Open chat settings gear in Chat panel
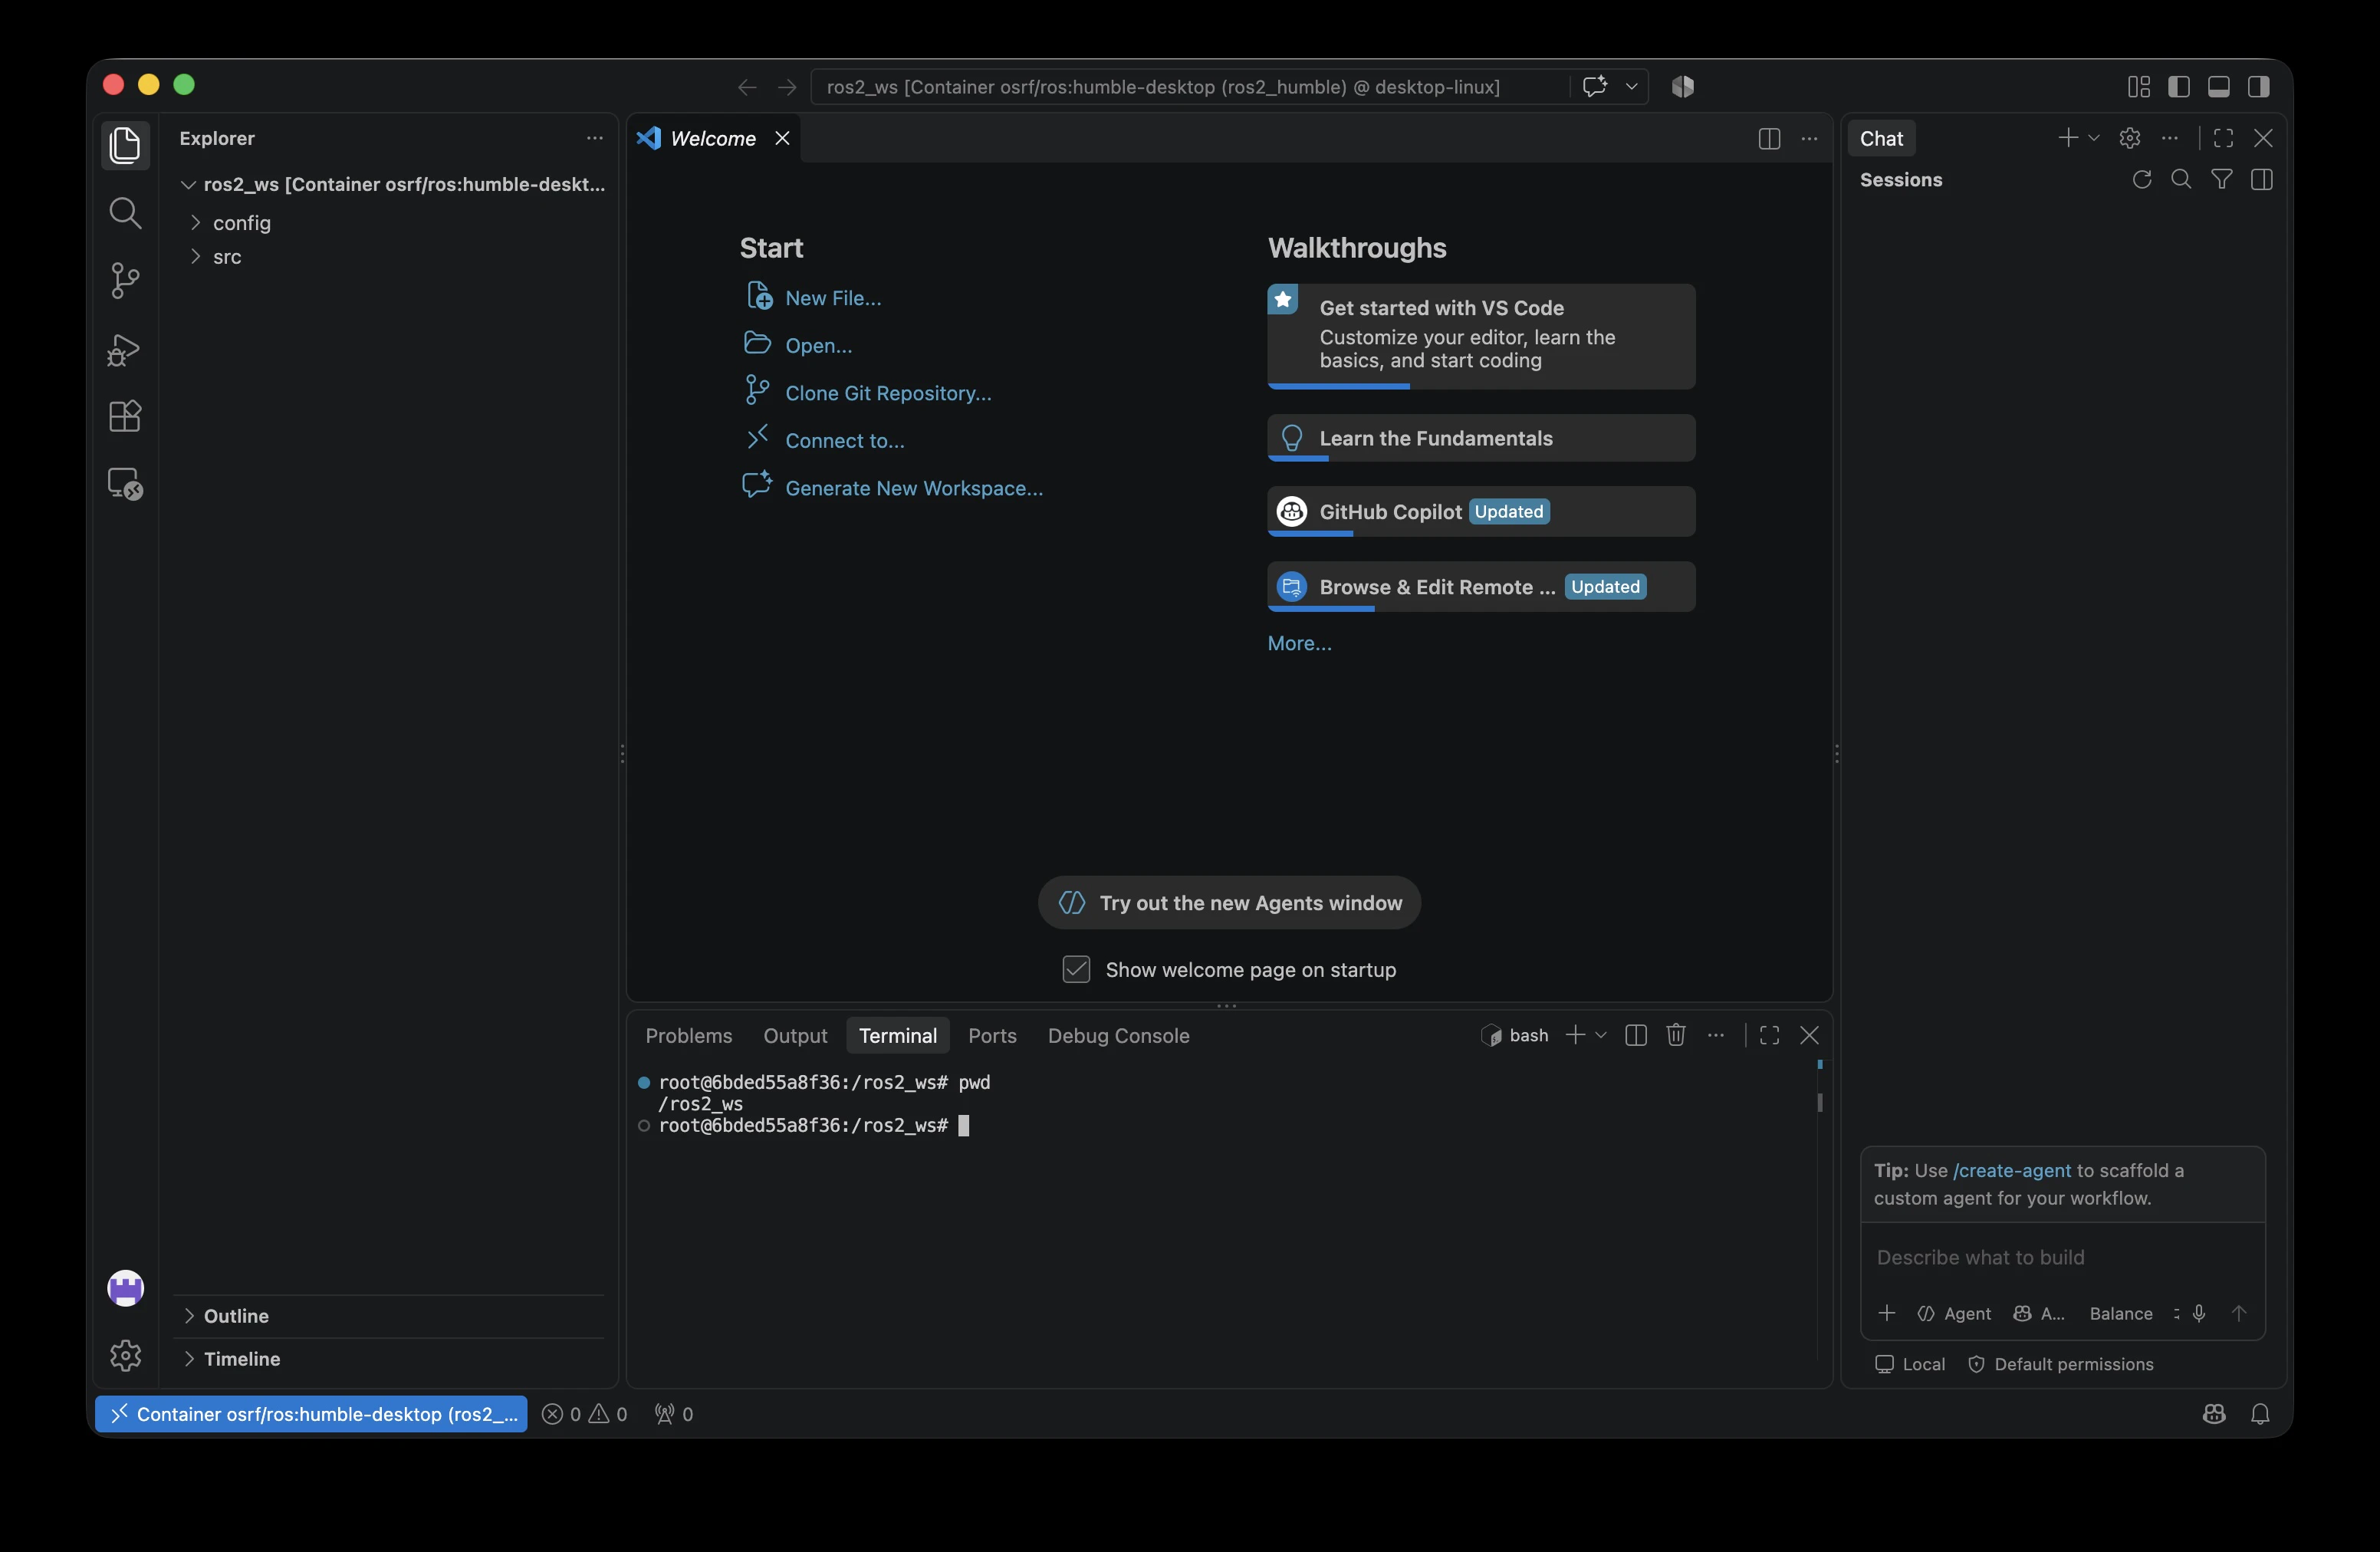The image size is (2380, 1552). [2129, 138]
